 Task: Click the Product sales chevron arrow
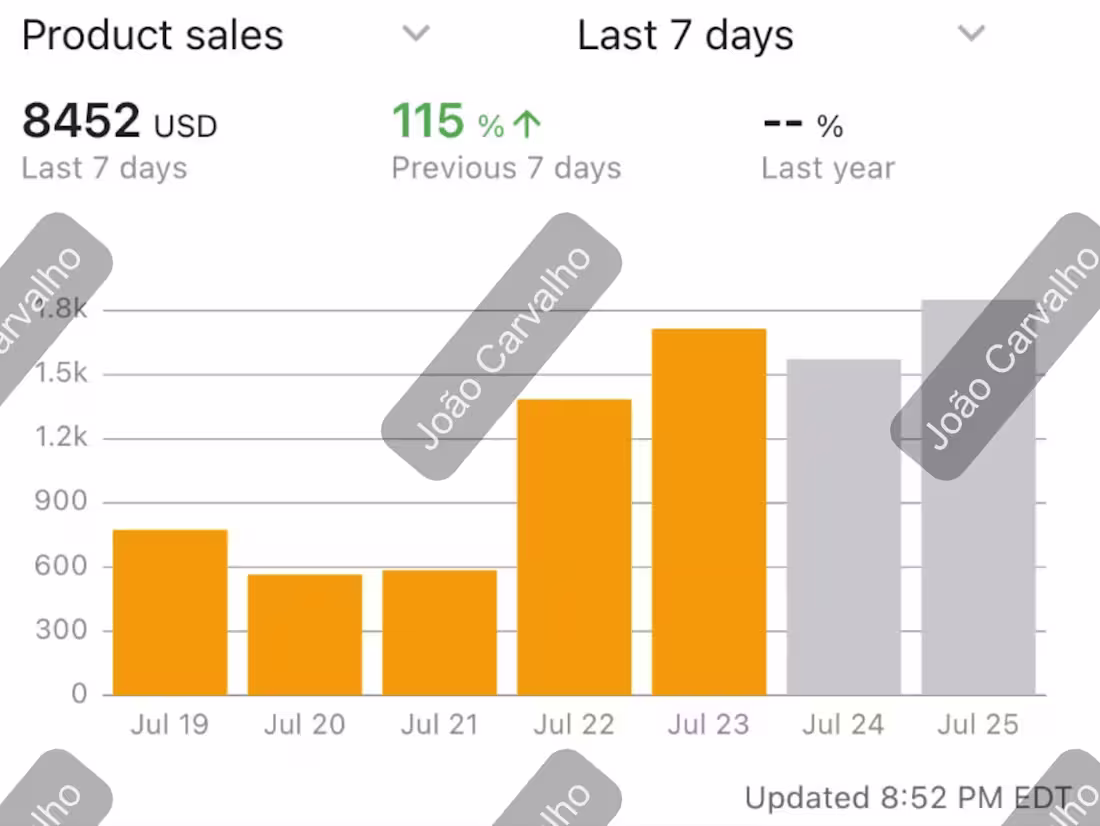click(416, 34)
